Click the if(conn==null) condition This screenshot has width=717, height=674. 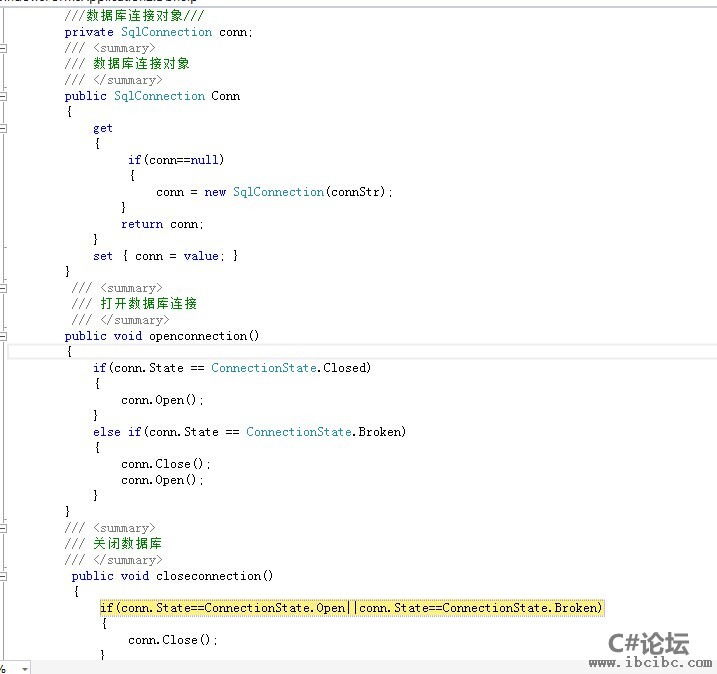click(176, 160)
